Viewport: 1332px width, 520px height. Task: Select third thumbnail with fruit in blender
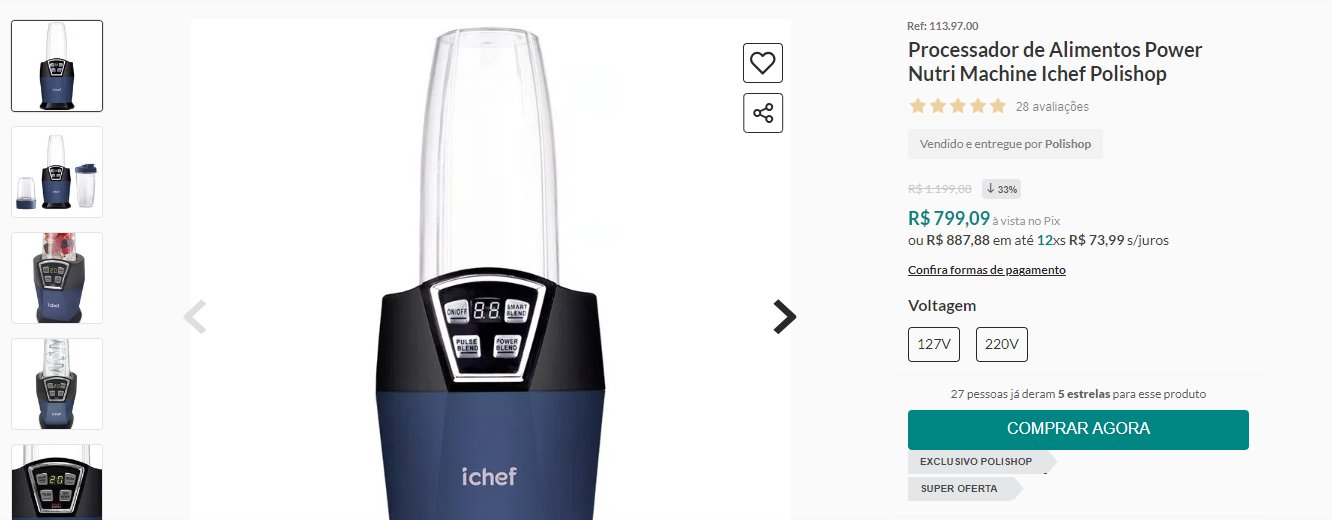[57, 278]
